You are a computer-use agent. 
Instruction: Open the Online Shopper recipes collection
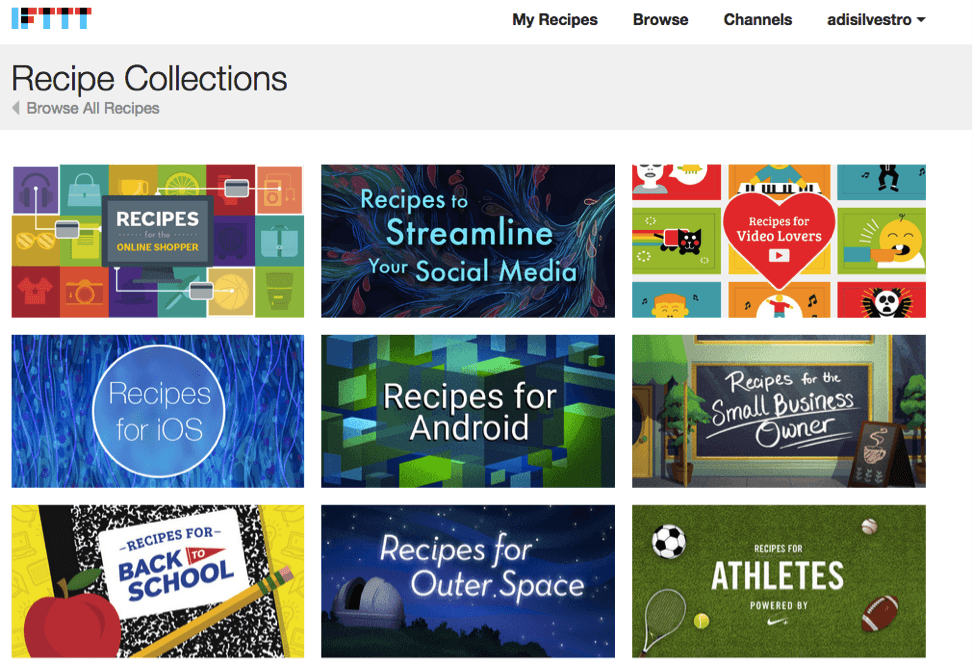[x=157, y=241]
